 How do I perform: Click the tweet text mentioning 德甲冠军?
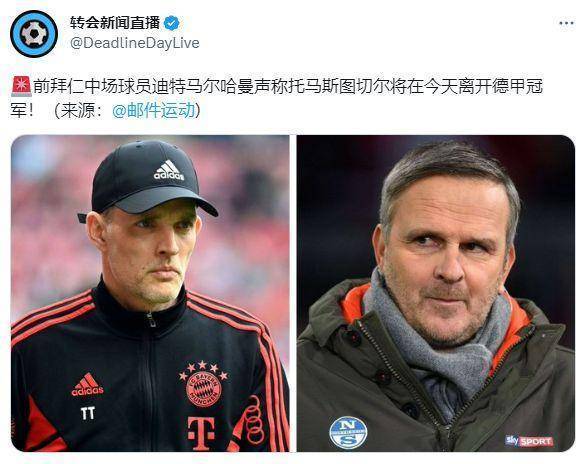(x=276, y=98)
